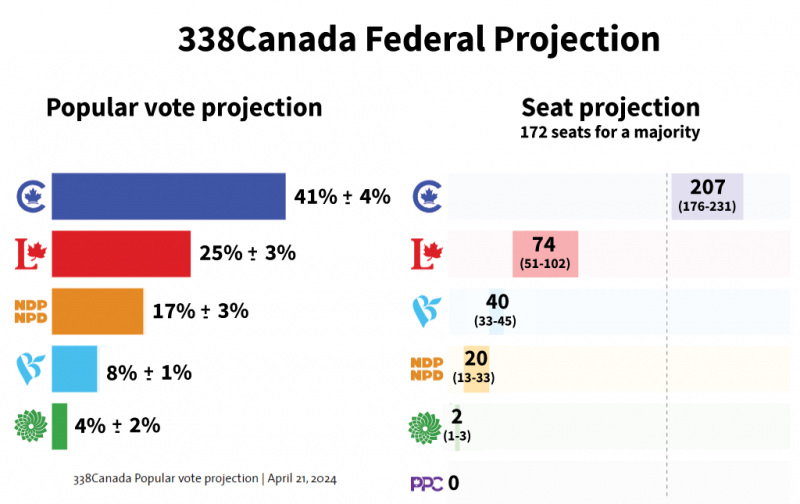Click the Bloc Québécois logo beside light-blue bar
The width and height of the screenshot is (800, 504).
pos(31,368)
